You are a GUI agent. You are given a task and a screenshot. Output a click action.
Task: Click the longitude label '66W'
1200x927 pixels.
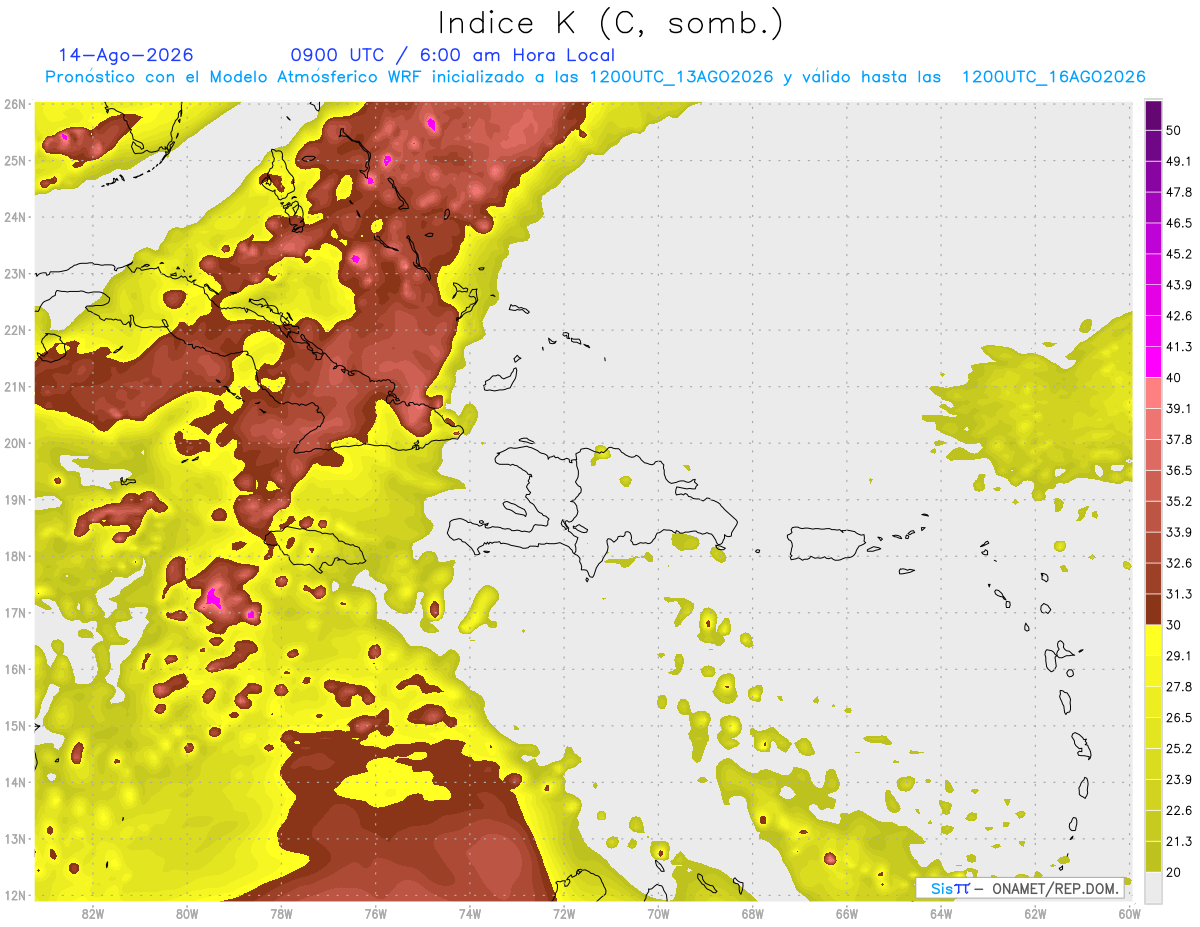click(846, 913)
